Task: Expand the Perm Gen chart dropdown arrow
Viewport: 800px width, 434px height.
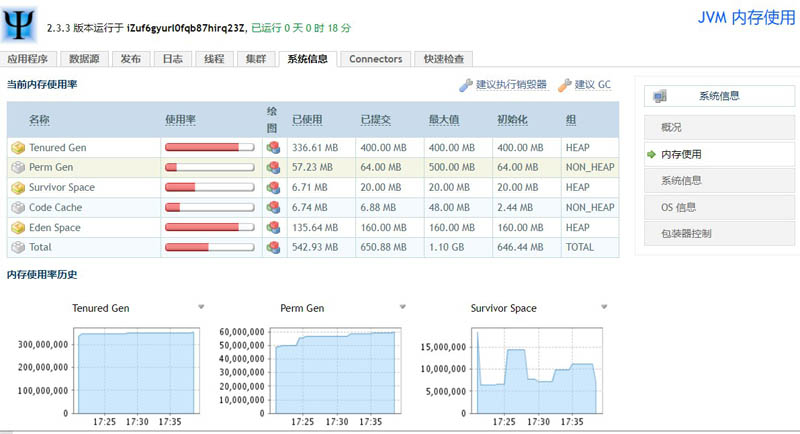Action: point(403,307)
